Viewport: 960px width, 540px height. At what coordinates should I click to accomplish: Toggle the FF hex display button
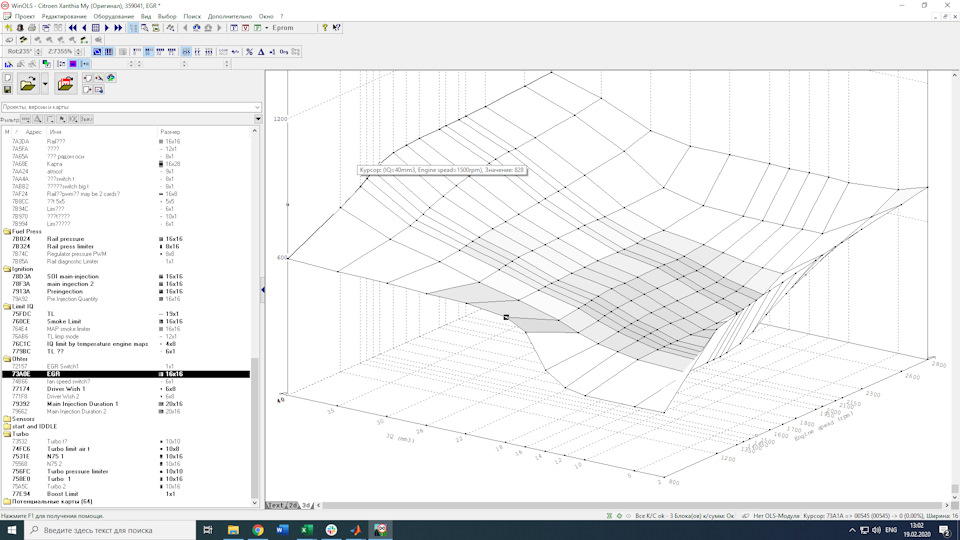tap(197, 52)
